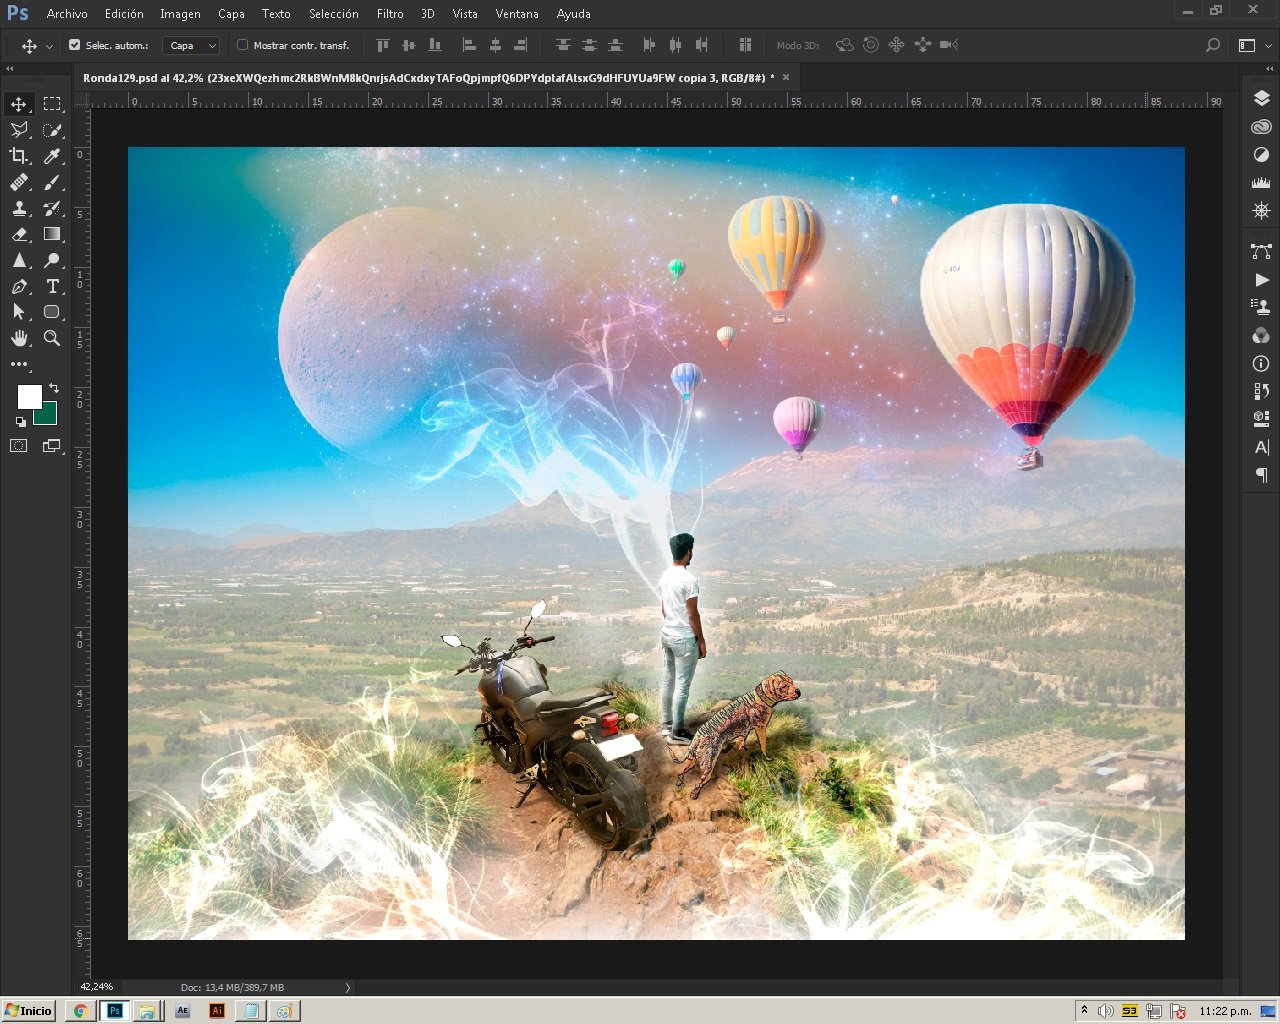Reset default foreground and background colors

coord(21,422)
